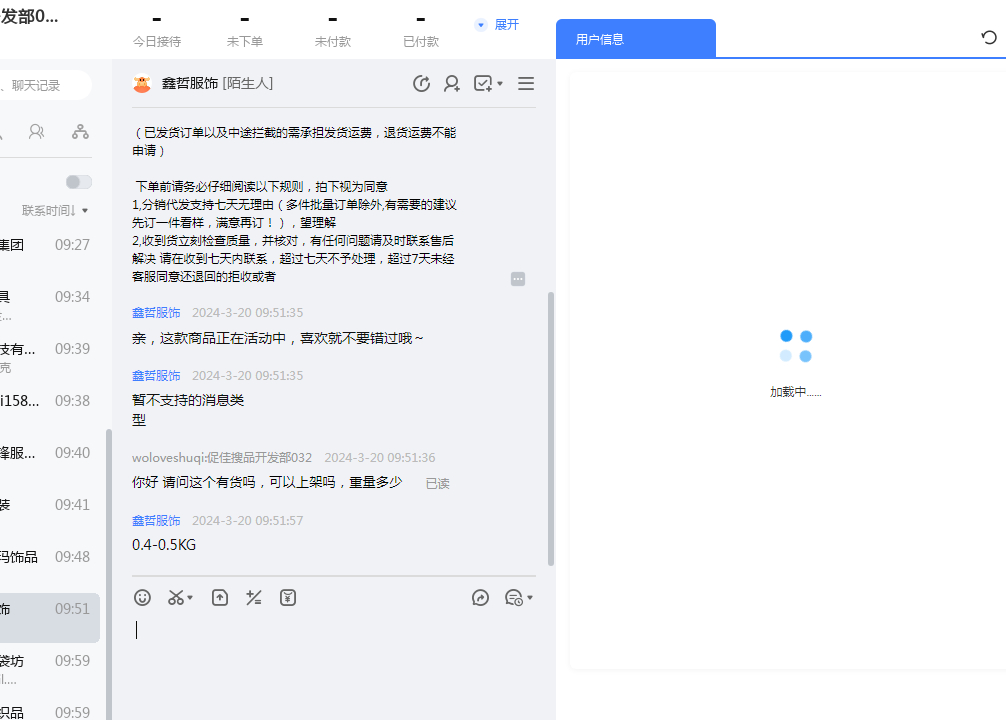
Task: Click the yen payment icon
Action: click(288, 598)
